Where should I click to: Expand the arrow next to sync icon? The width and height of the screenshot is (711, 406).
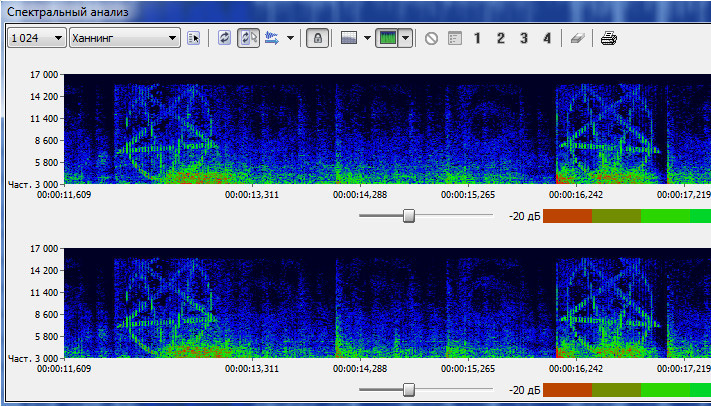(x=290, y=38)
